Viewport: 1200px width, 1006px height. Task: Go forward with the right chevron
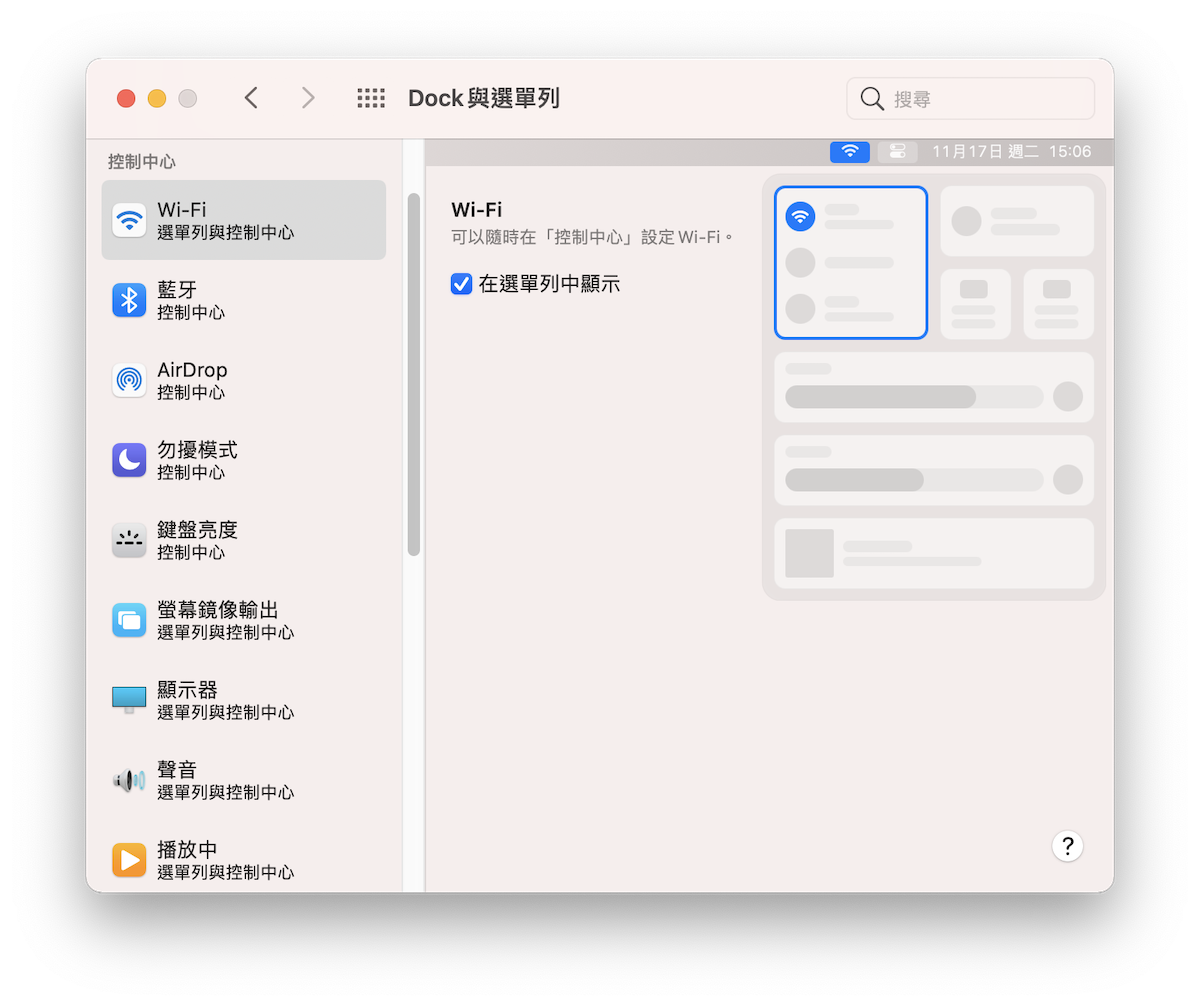pyautogui.click(x=308, y=98)
